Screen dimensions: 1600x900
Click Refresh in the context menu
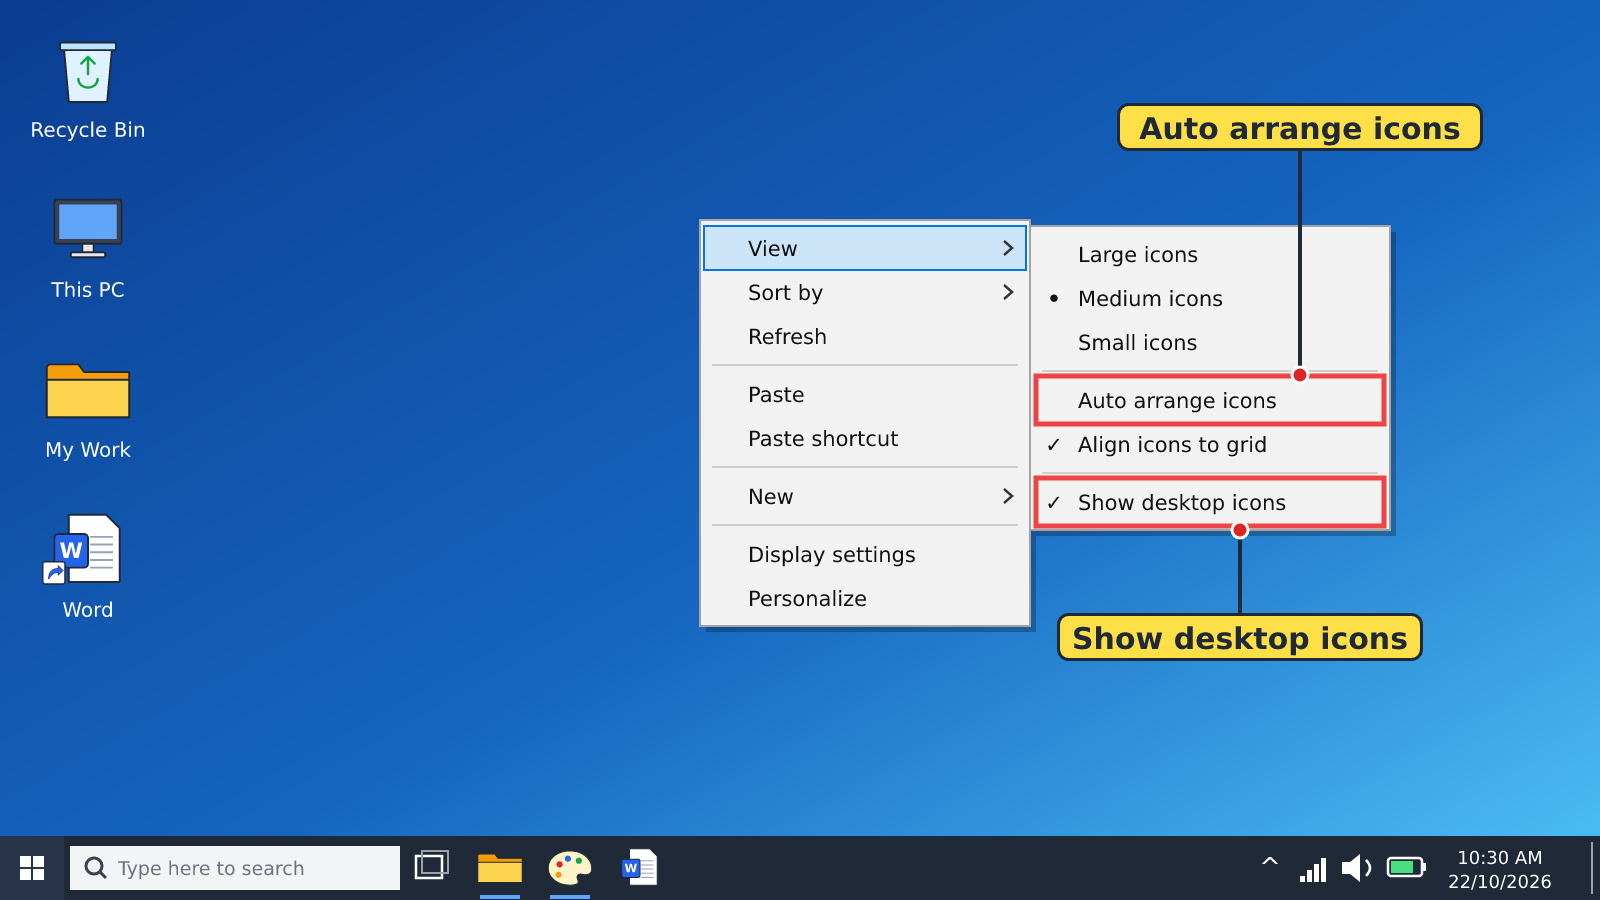pos(865,336)
